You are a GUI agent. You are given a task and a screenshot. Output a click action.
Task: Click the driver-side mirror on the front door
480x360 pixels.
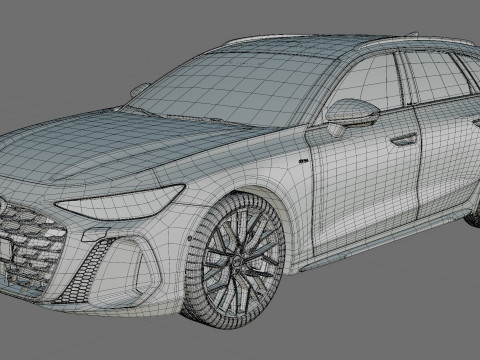click(352, 116)
